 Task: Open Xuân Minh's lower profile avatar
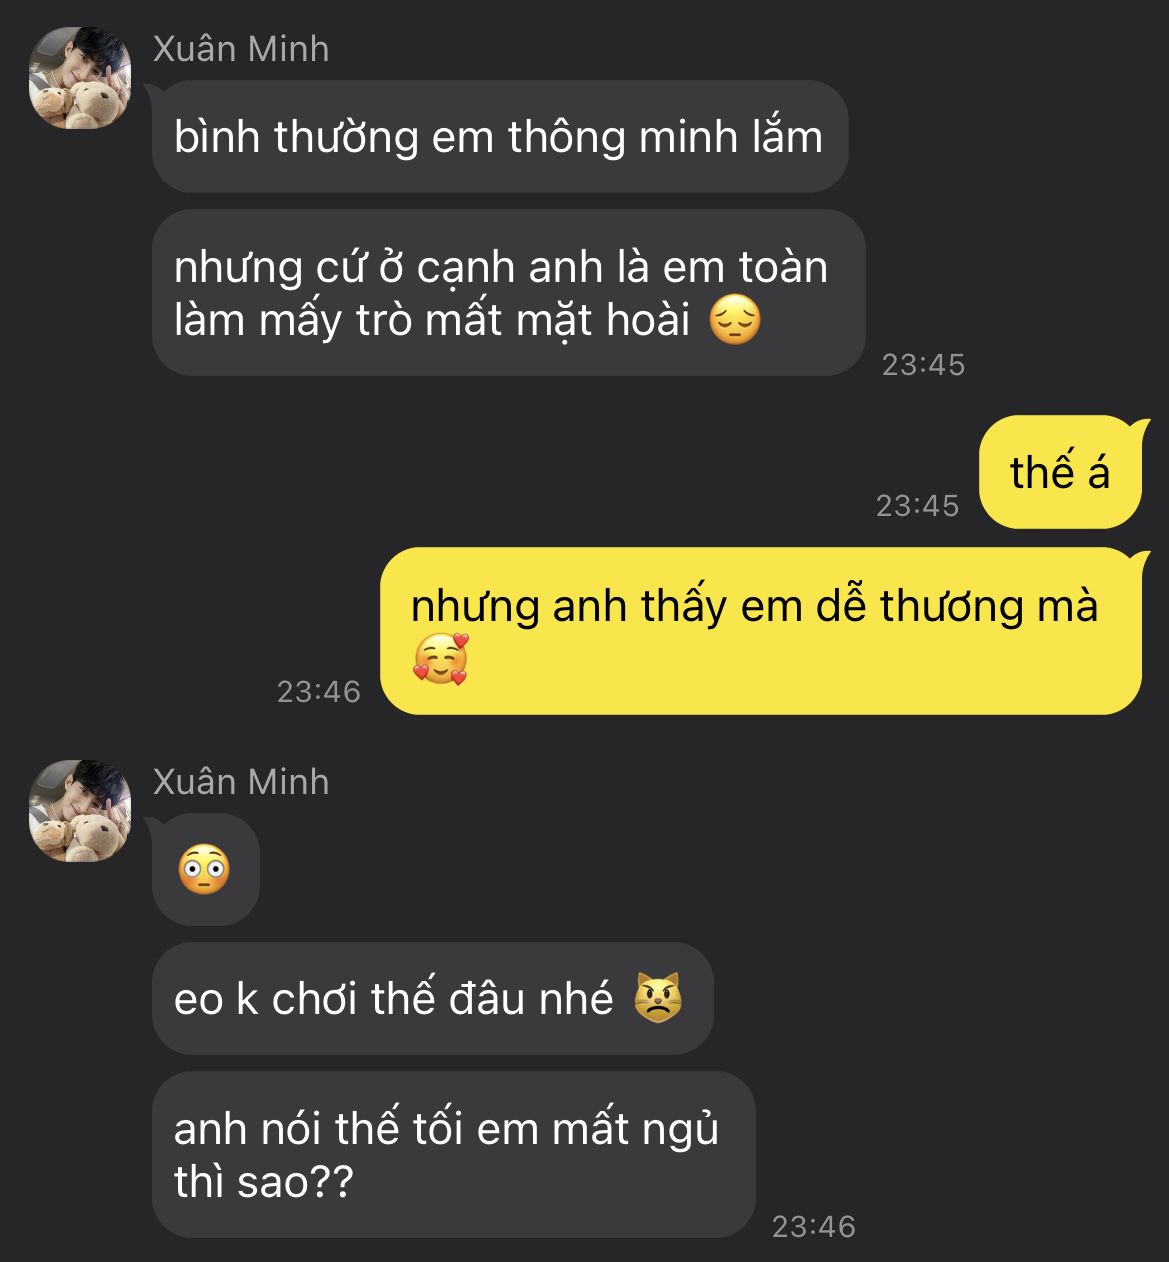(80, 811)
